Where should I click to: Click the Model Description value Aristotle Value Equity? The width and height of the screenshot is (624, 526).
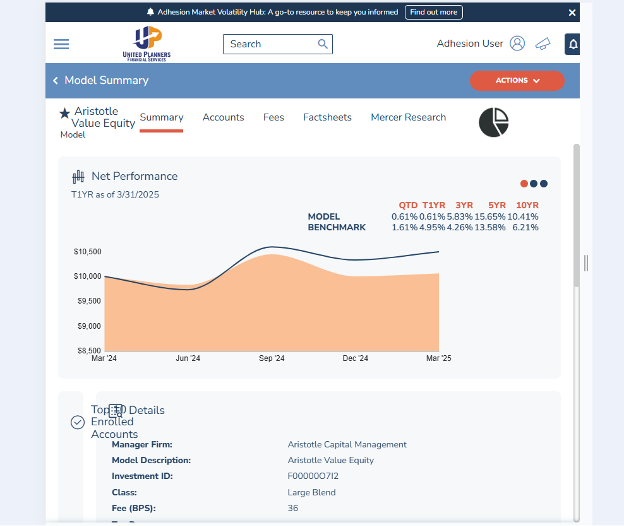(330, 460)
